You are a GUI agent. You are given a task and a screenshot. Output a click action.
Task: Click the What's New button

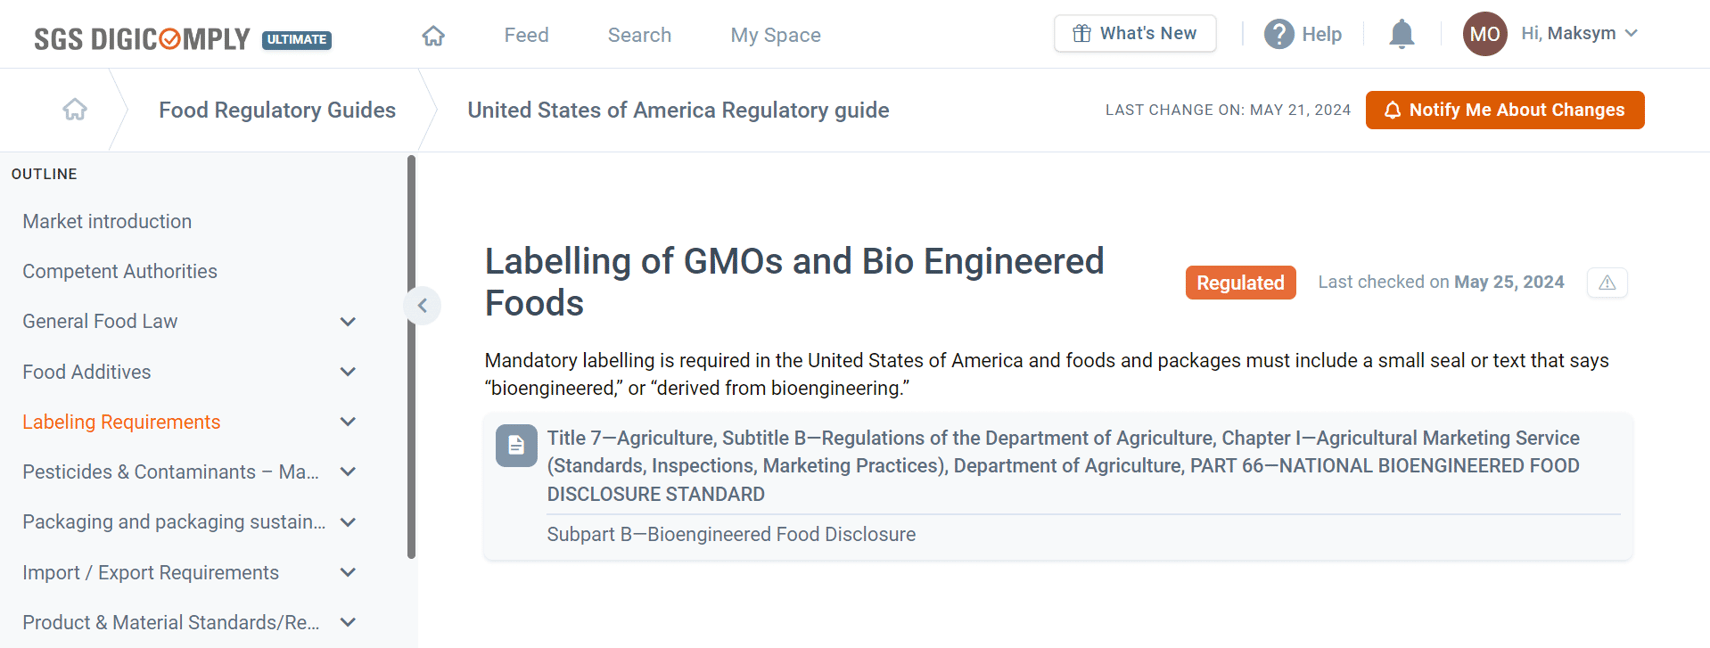pyautogui.click(x=1134, y=33)
